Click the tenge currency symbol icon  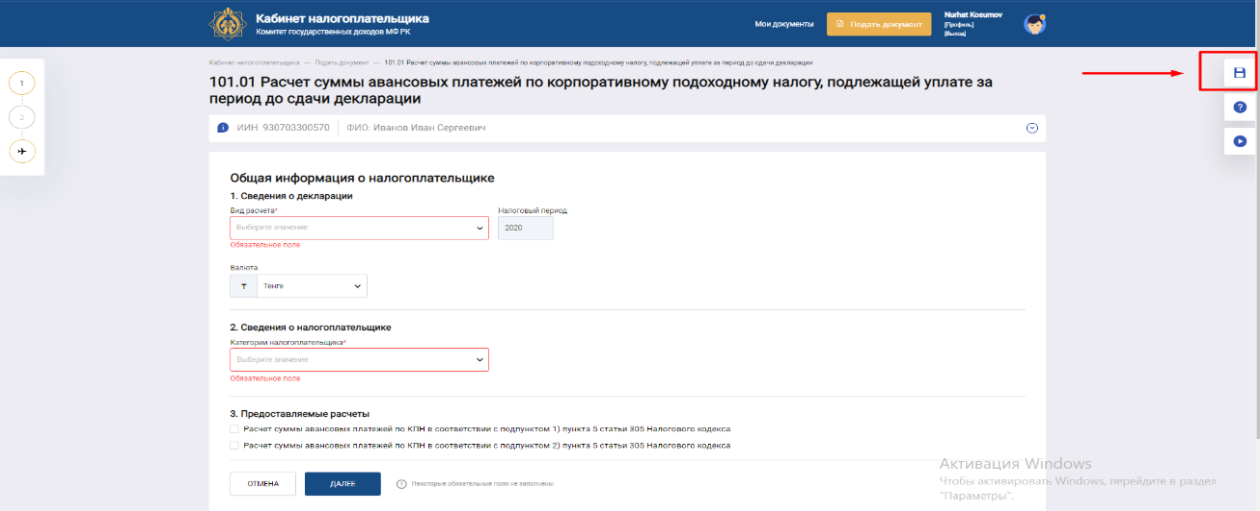point(244,286)
